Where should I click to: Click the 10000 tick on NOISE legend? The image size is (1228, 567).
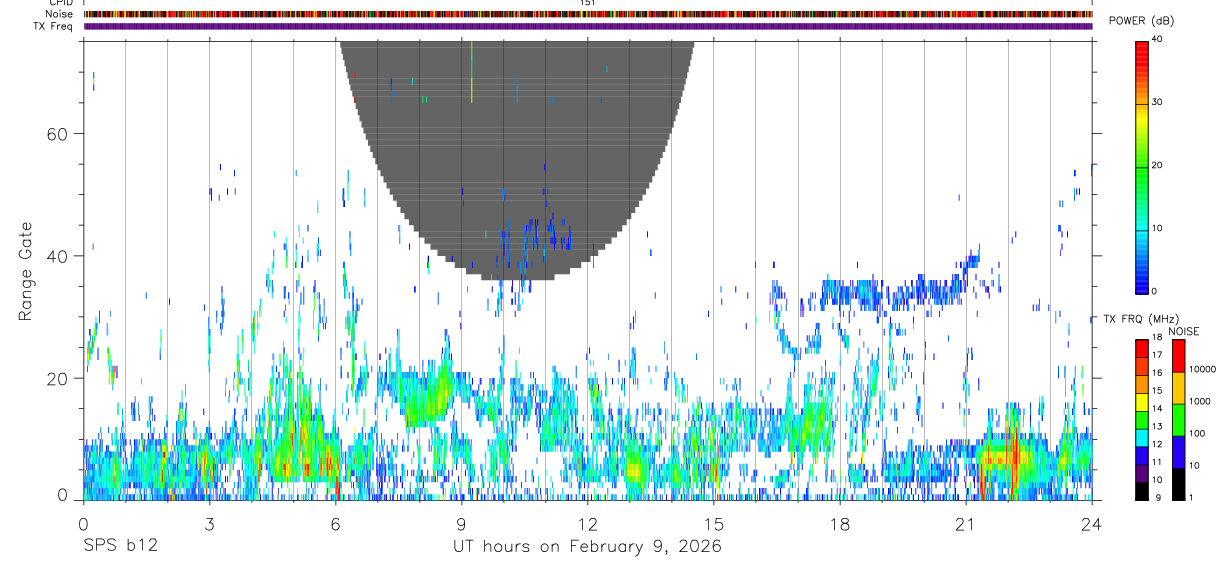click(1202, 369)
